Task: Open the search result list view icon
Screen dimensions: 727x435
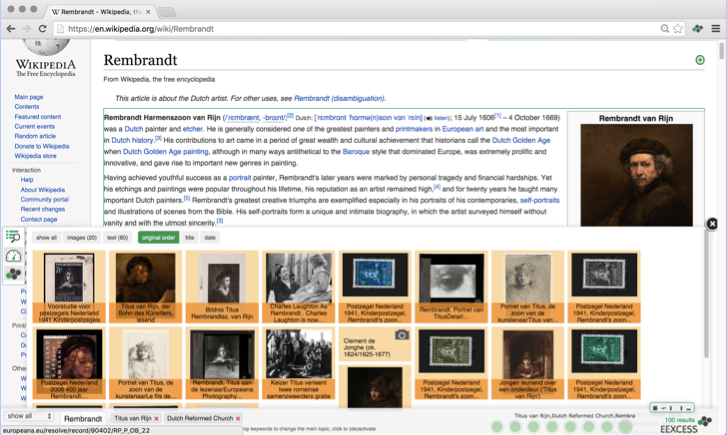Action: click(x=13, y=237)
